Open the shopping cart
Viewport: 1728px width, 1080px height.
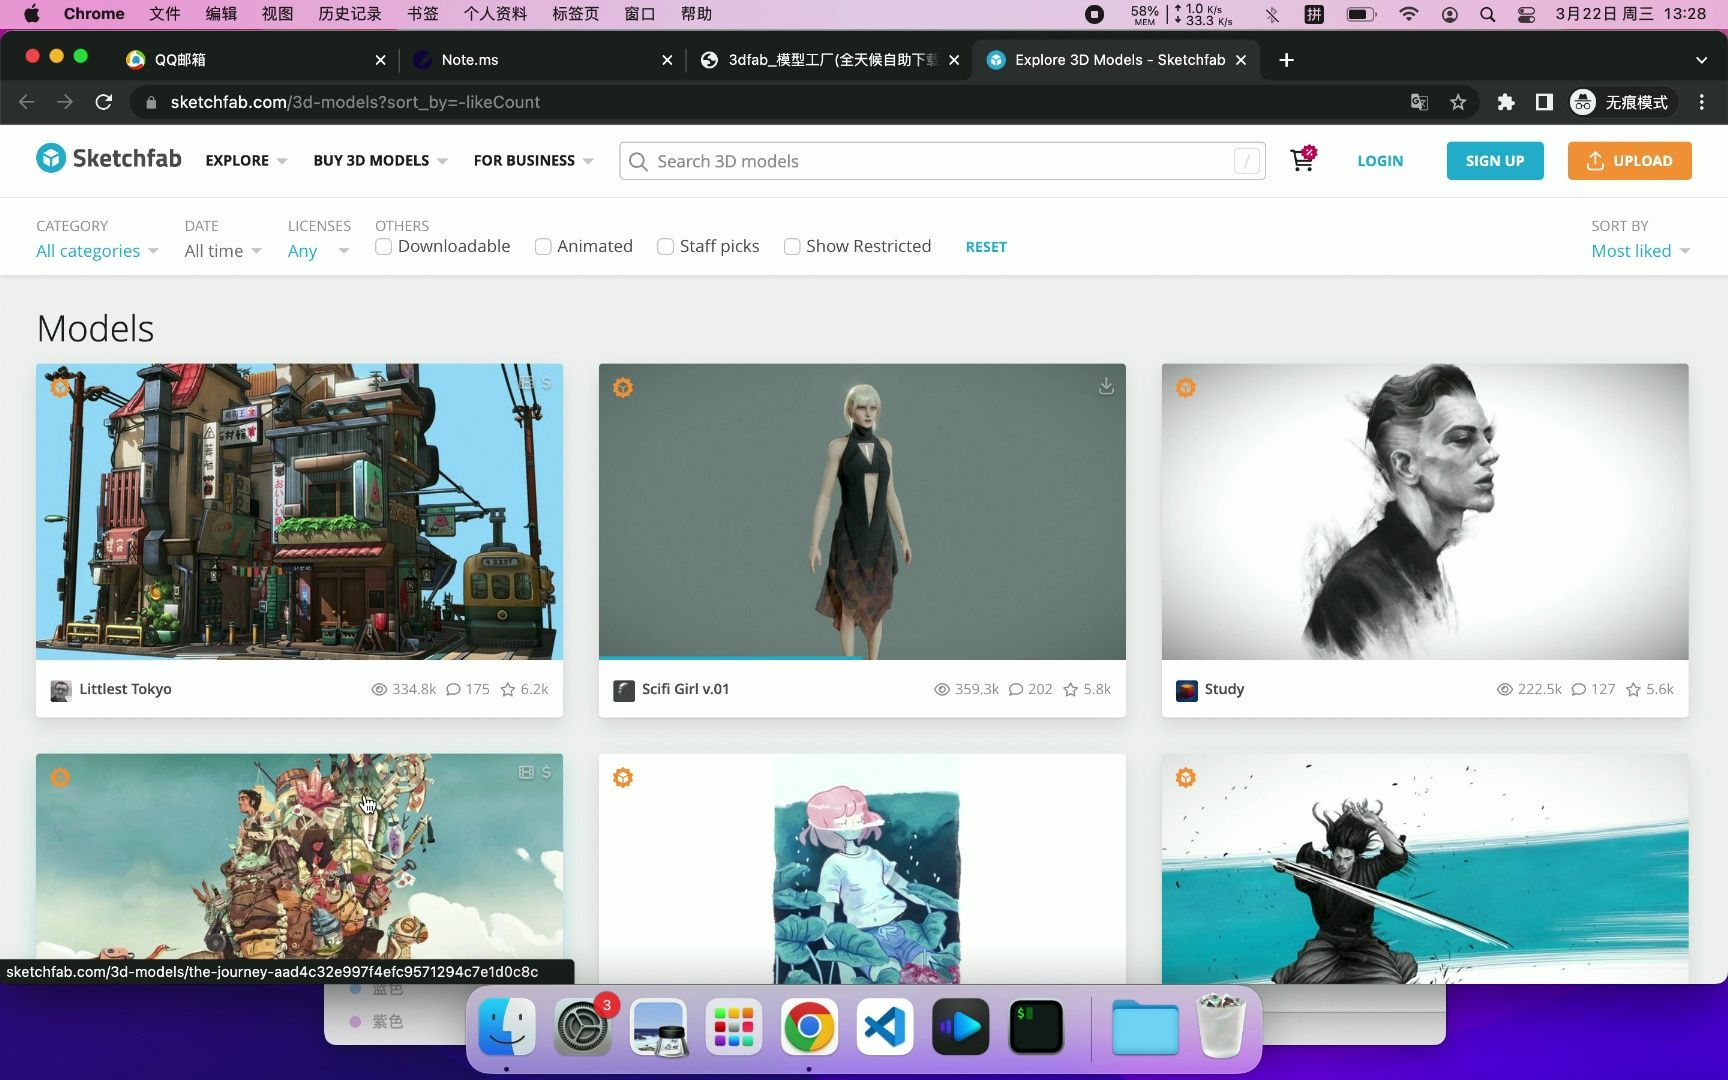coord(1301,160)
